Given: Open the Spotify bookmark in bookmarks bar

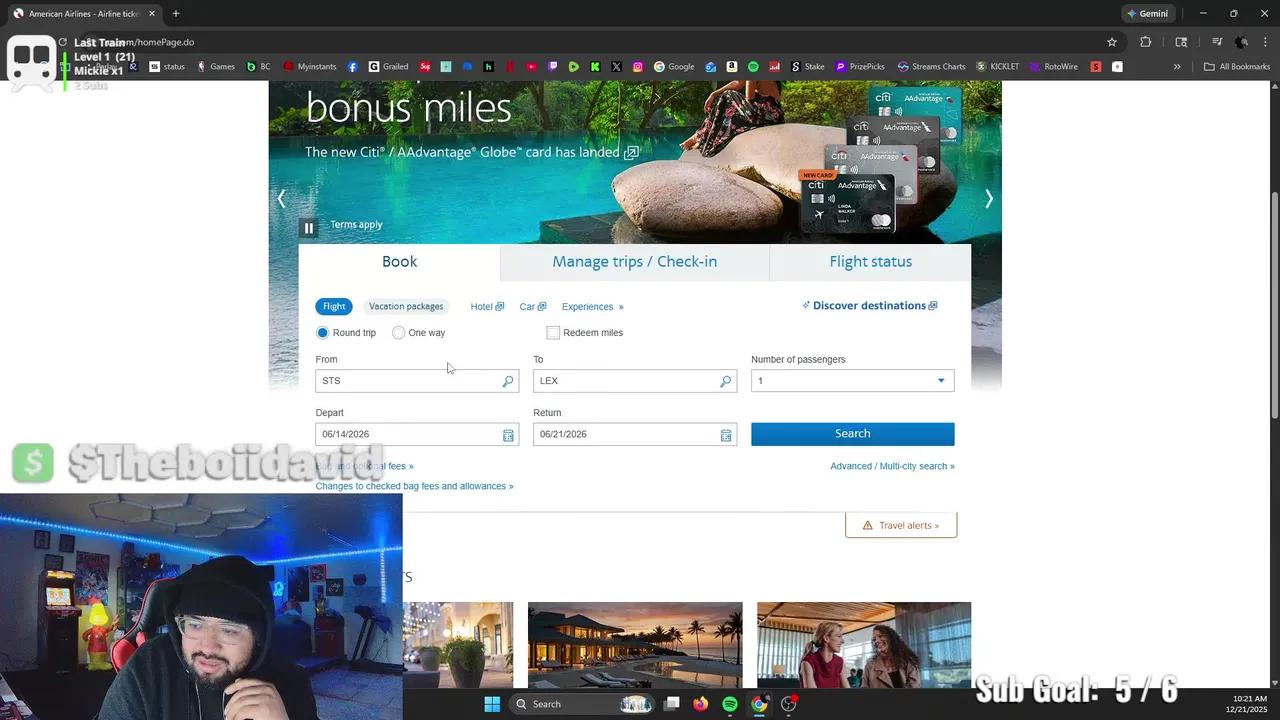Looking at the screenshot, I should 754,67.
